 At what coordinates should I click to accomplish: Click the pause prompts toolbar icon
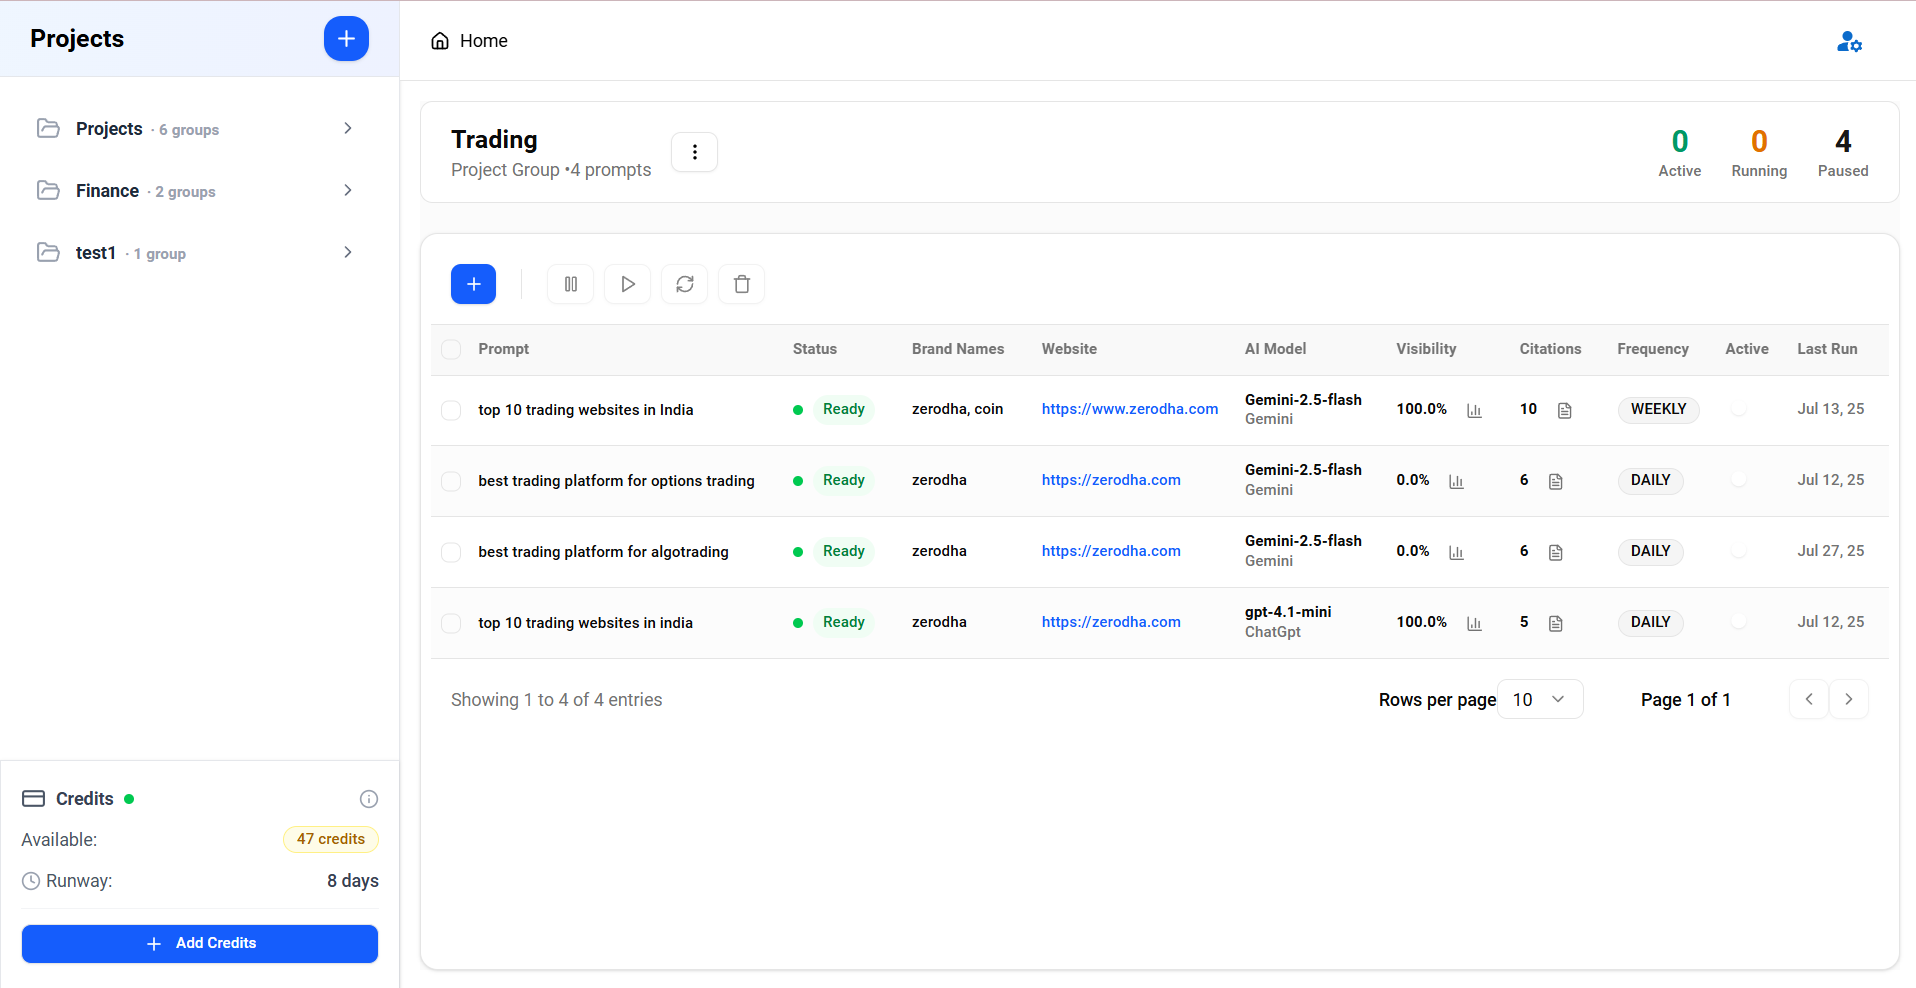coord(570,284)
